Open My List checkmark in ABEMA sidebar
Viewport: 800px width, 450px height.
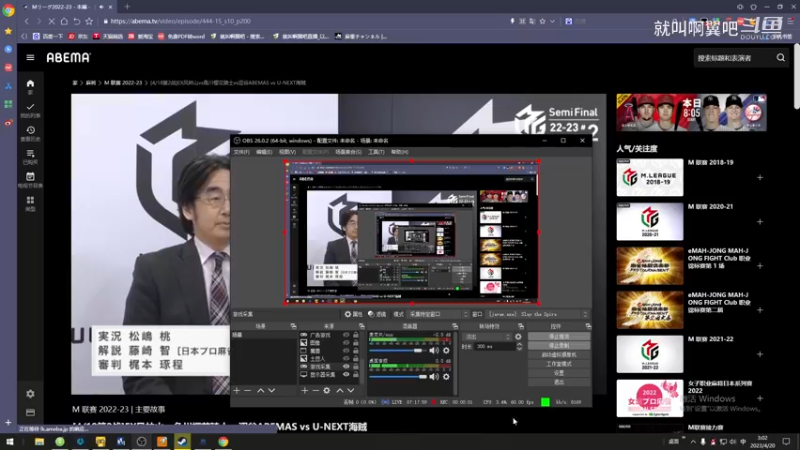pos(30,110)
